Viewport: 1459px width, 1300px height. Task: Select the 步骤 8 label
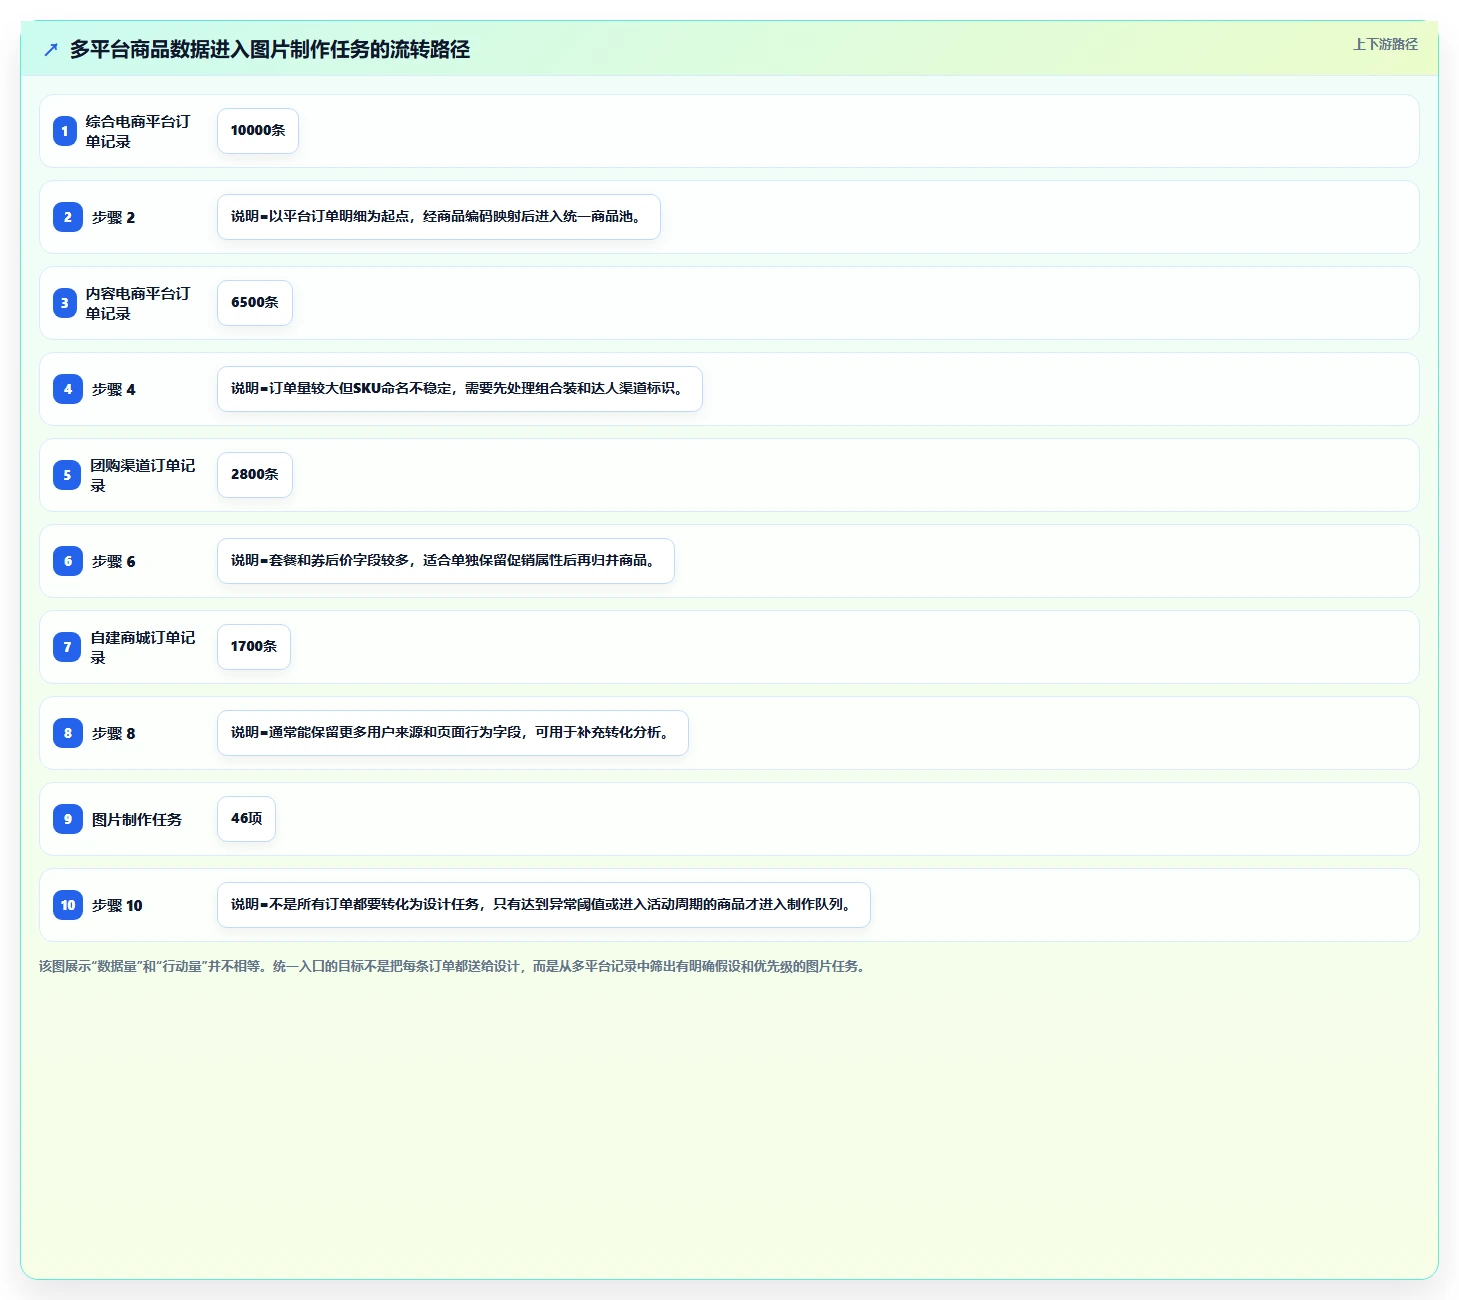pos(113,733)
